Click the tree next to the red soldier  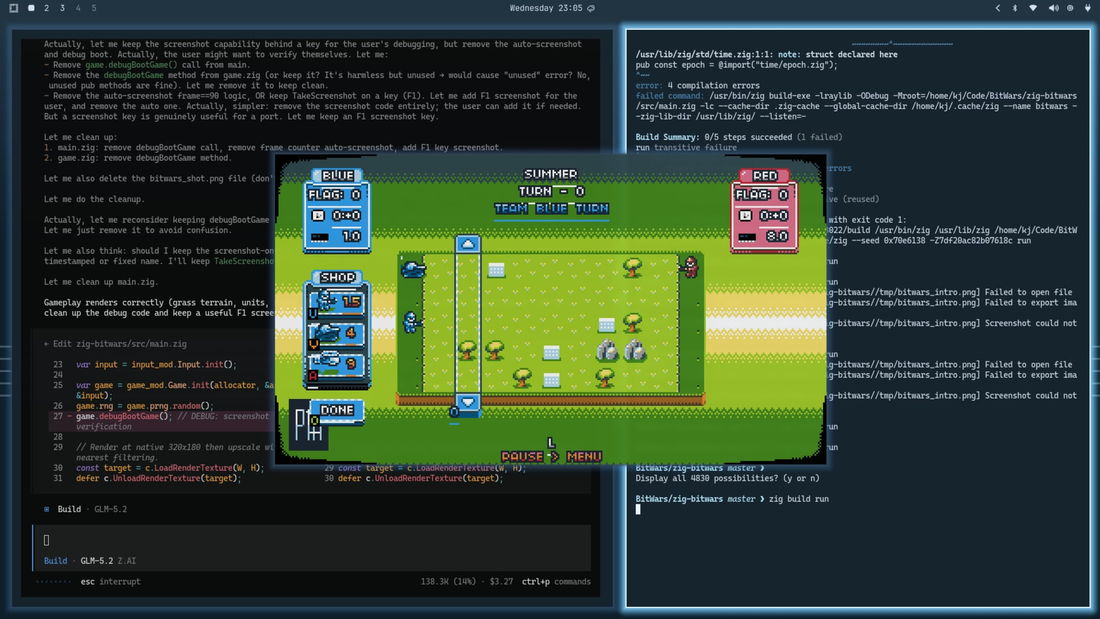[633, 267]
